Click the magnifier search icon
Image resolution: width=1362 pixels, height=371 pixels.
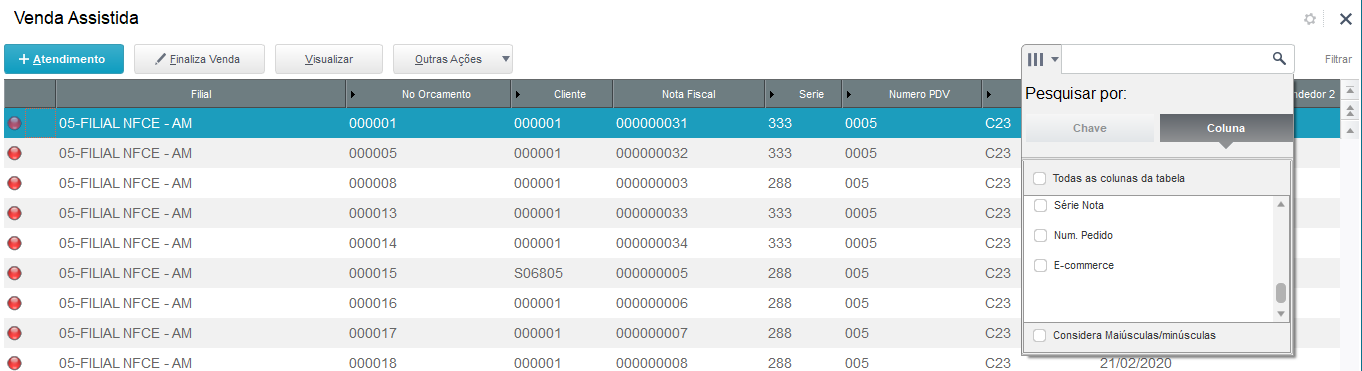click(x=1279, y=59)
